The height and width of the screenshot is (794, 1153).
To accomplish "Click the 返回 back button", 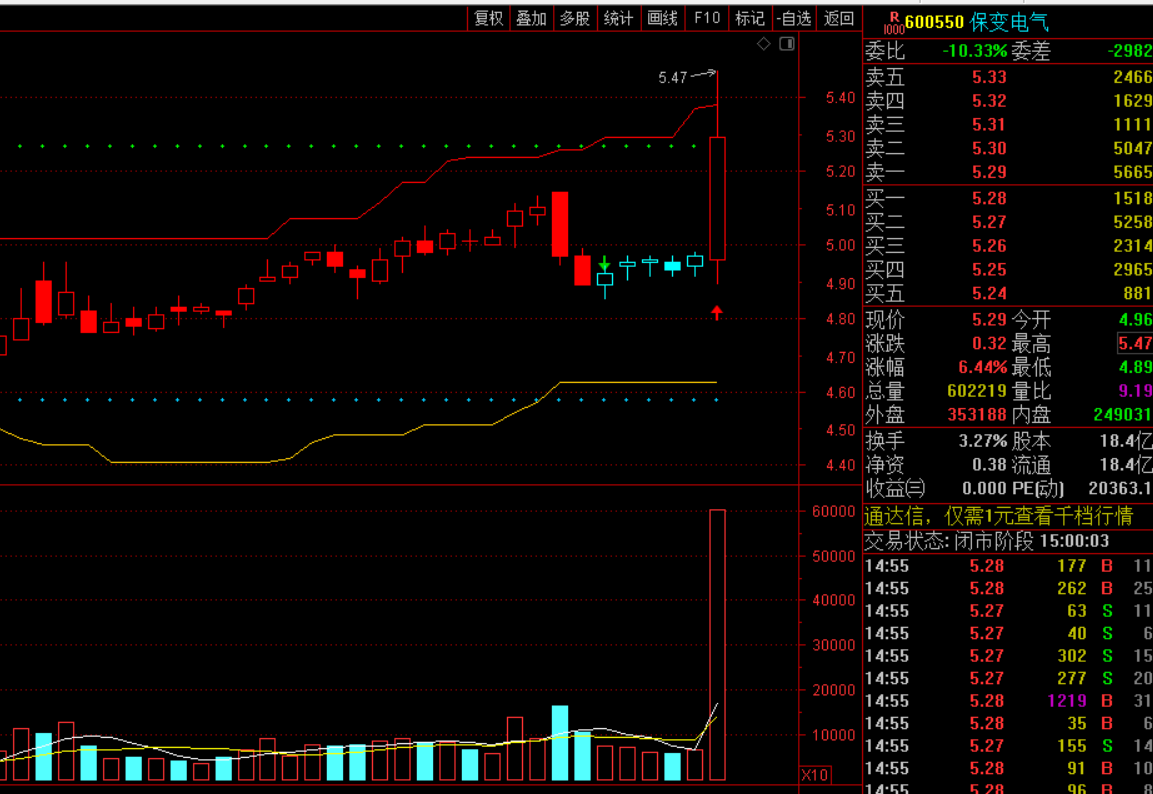I will tap(839, 18).
